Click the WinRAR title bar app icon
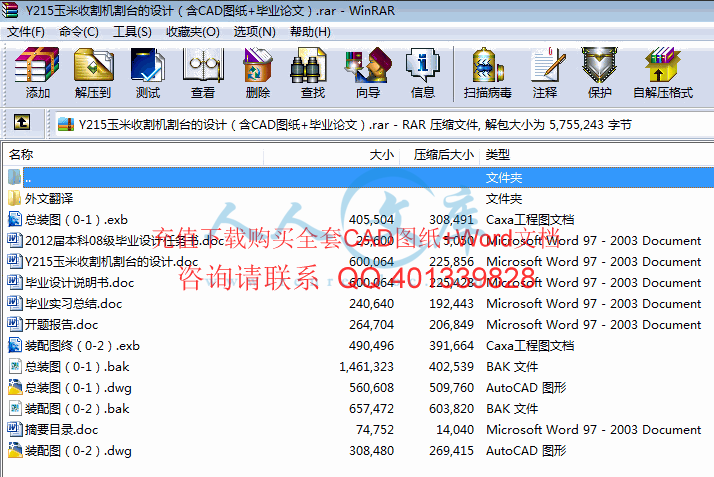The image size is (714, 477). tap(10, 10)
